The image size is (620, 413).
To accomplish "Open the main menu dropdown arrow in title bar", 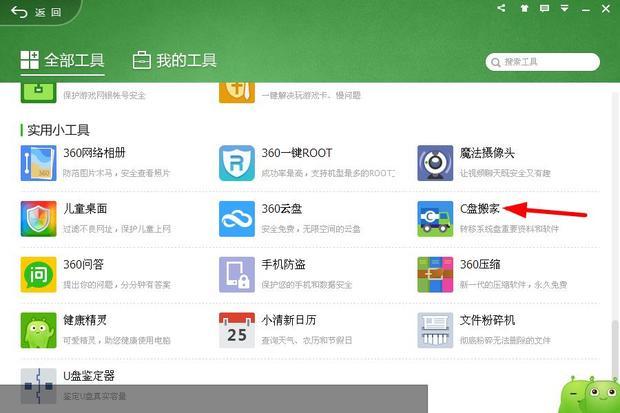I will point(565,8).
